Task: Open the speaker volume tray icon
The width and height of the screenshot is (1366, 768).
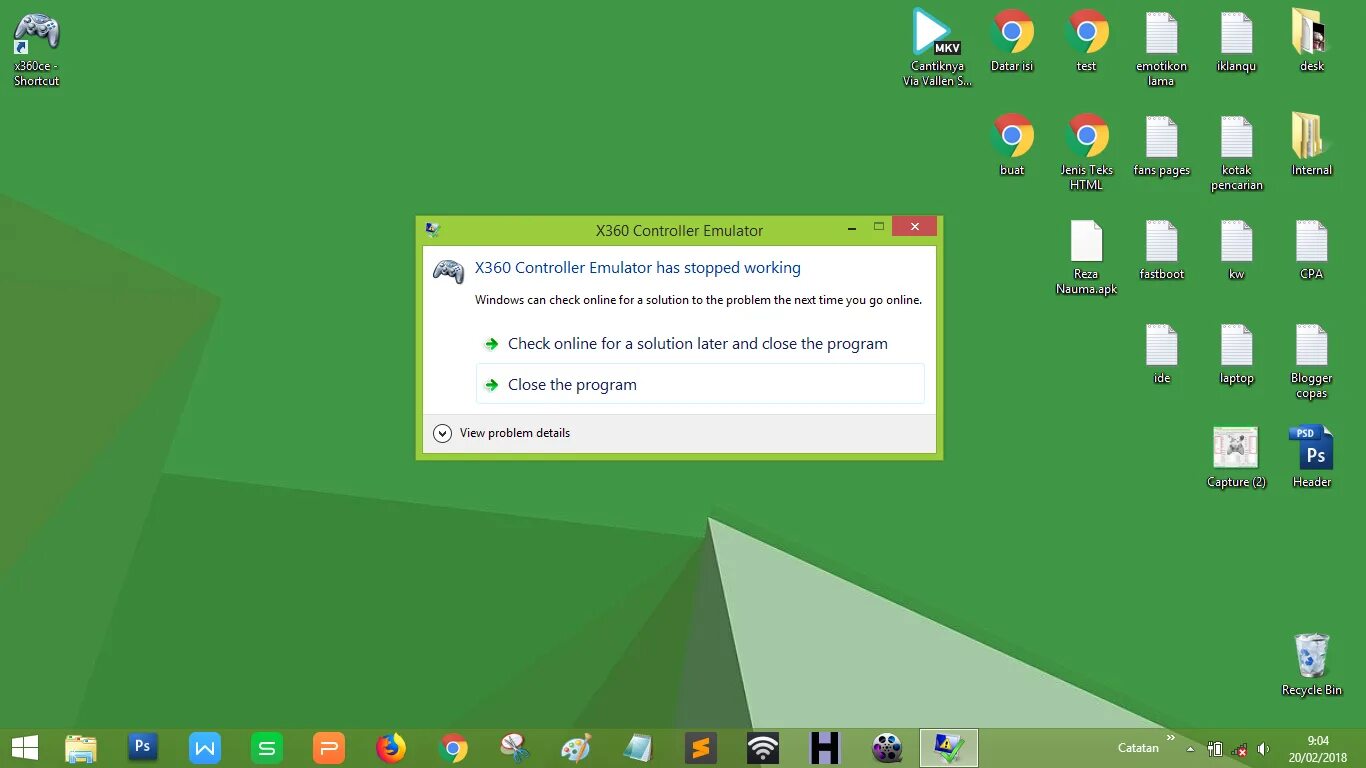Action: click(x=1264, y=748)
